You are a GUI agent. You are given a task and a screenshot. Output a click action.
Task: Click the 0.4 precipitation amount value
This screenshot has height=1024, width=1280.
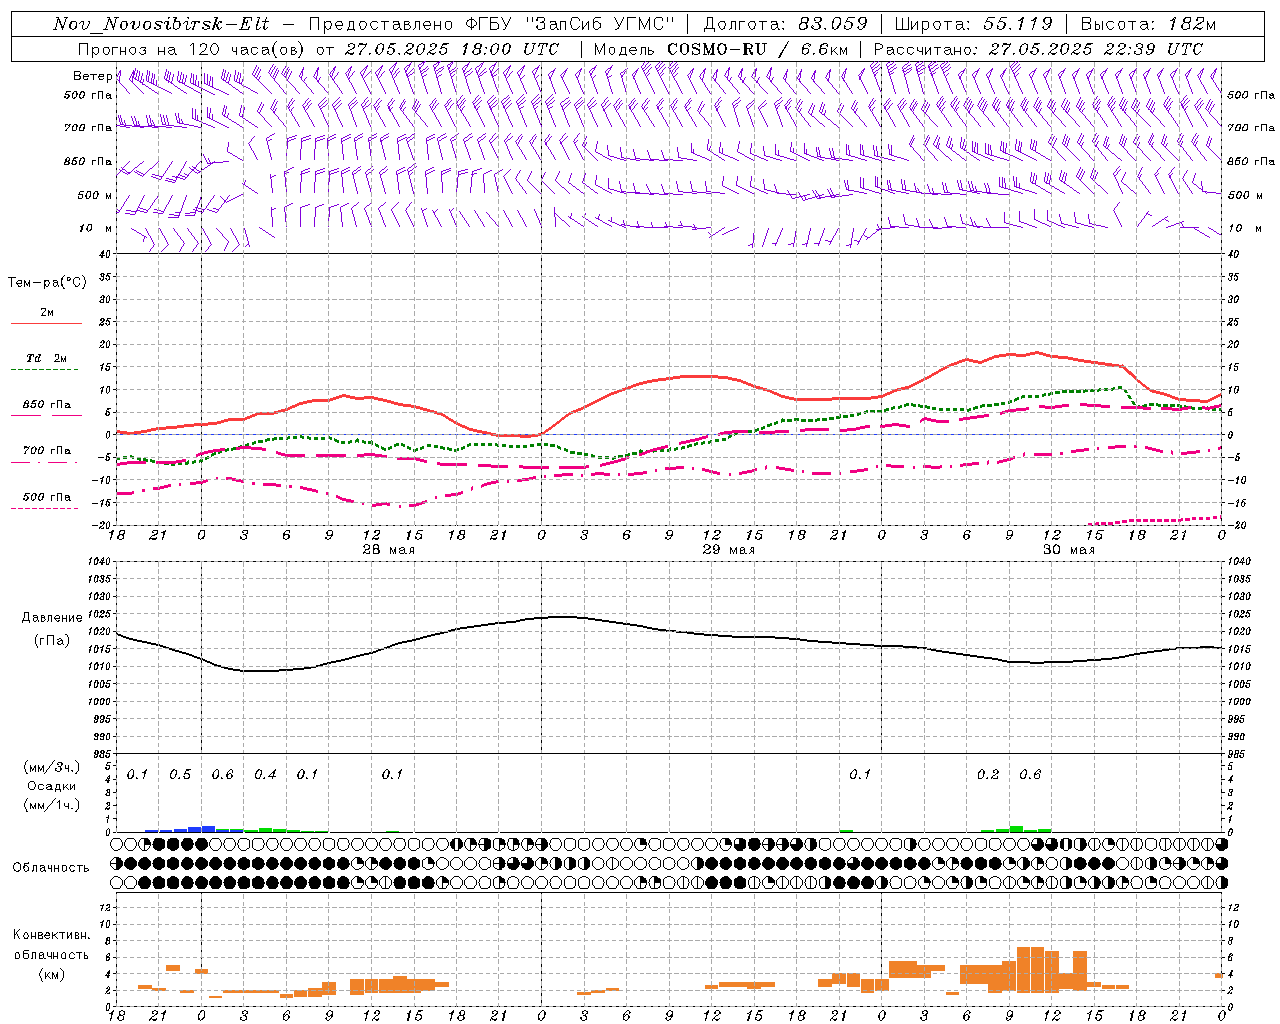tap(265, 775)
